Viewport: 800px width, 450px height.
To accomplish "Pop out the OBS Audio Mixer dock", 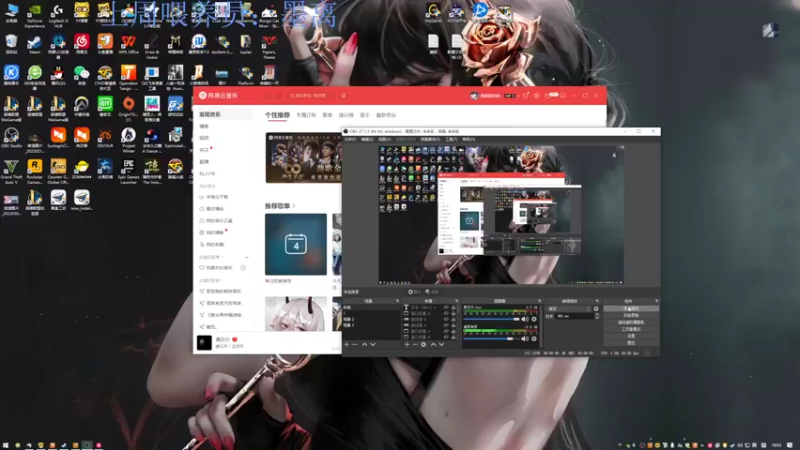I will pos(539,301).
